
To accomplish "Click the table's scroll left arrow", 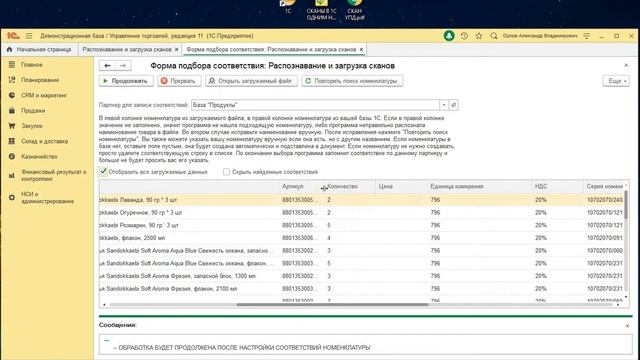I will coord(104,304).
